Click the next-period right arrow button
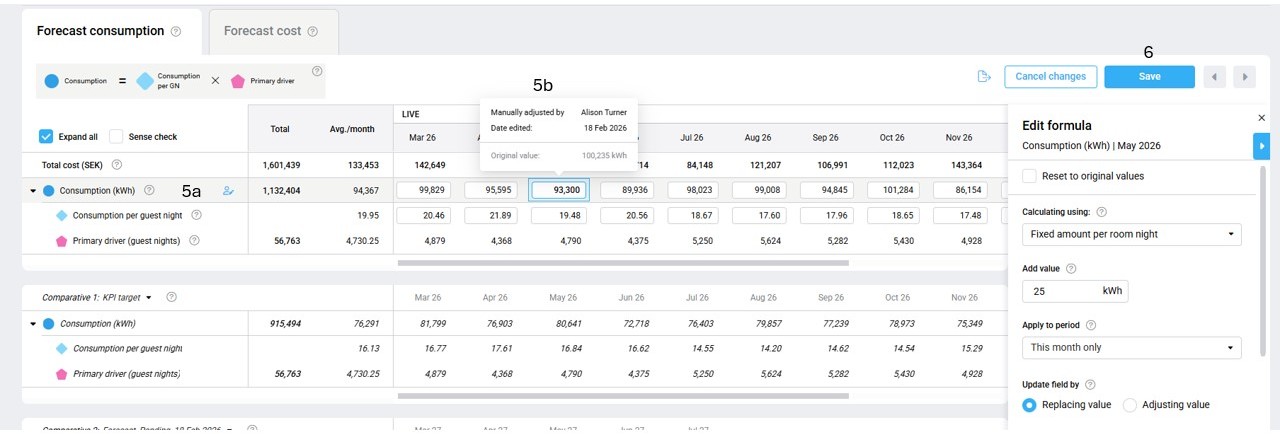The height and width of the screenshot is (434, 1280). (1244, 77)
